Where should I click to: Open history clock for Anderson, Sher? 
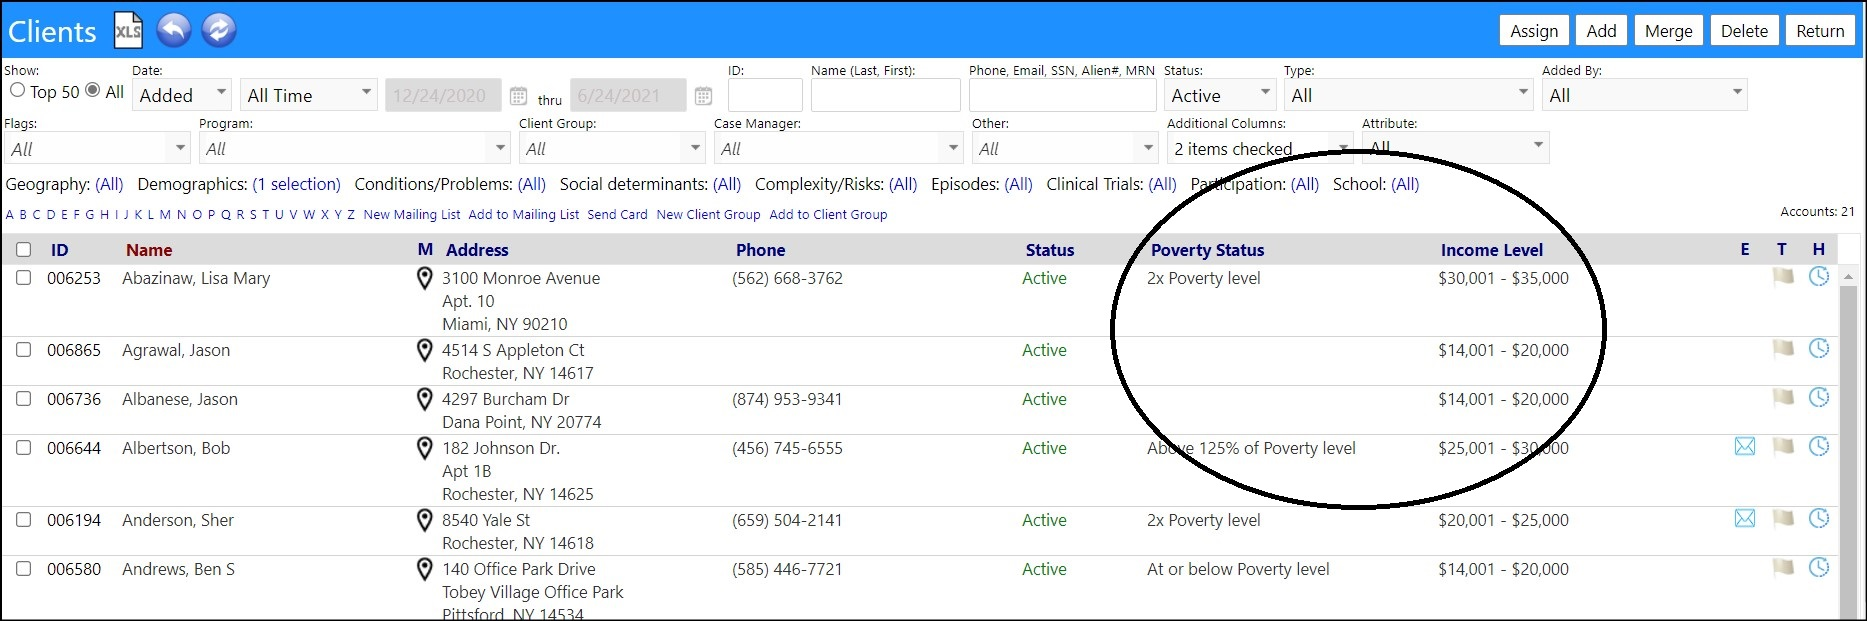1819,519
